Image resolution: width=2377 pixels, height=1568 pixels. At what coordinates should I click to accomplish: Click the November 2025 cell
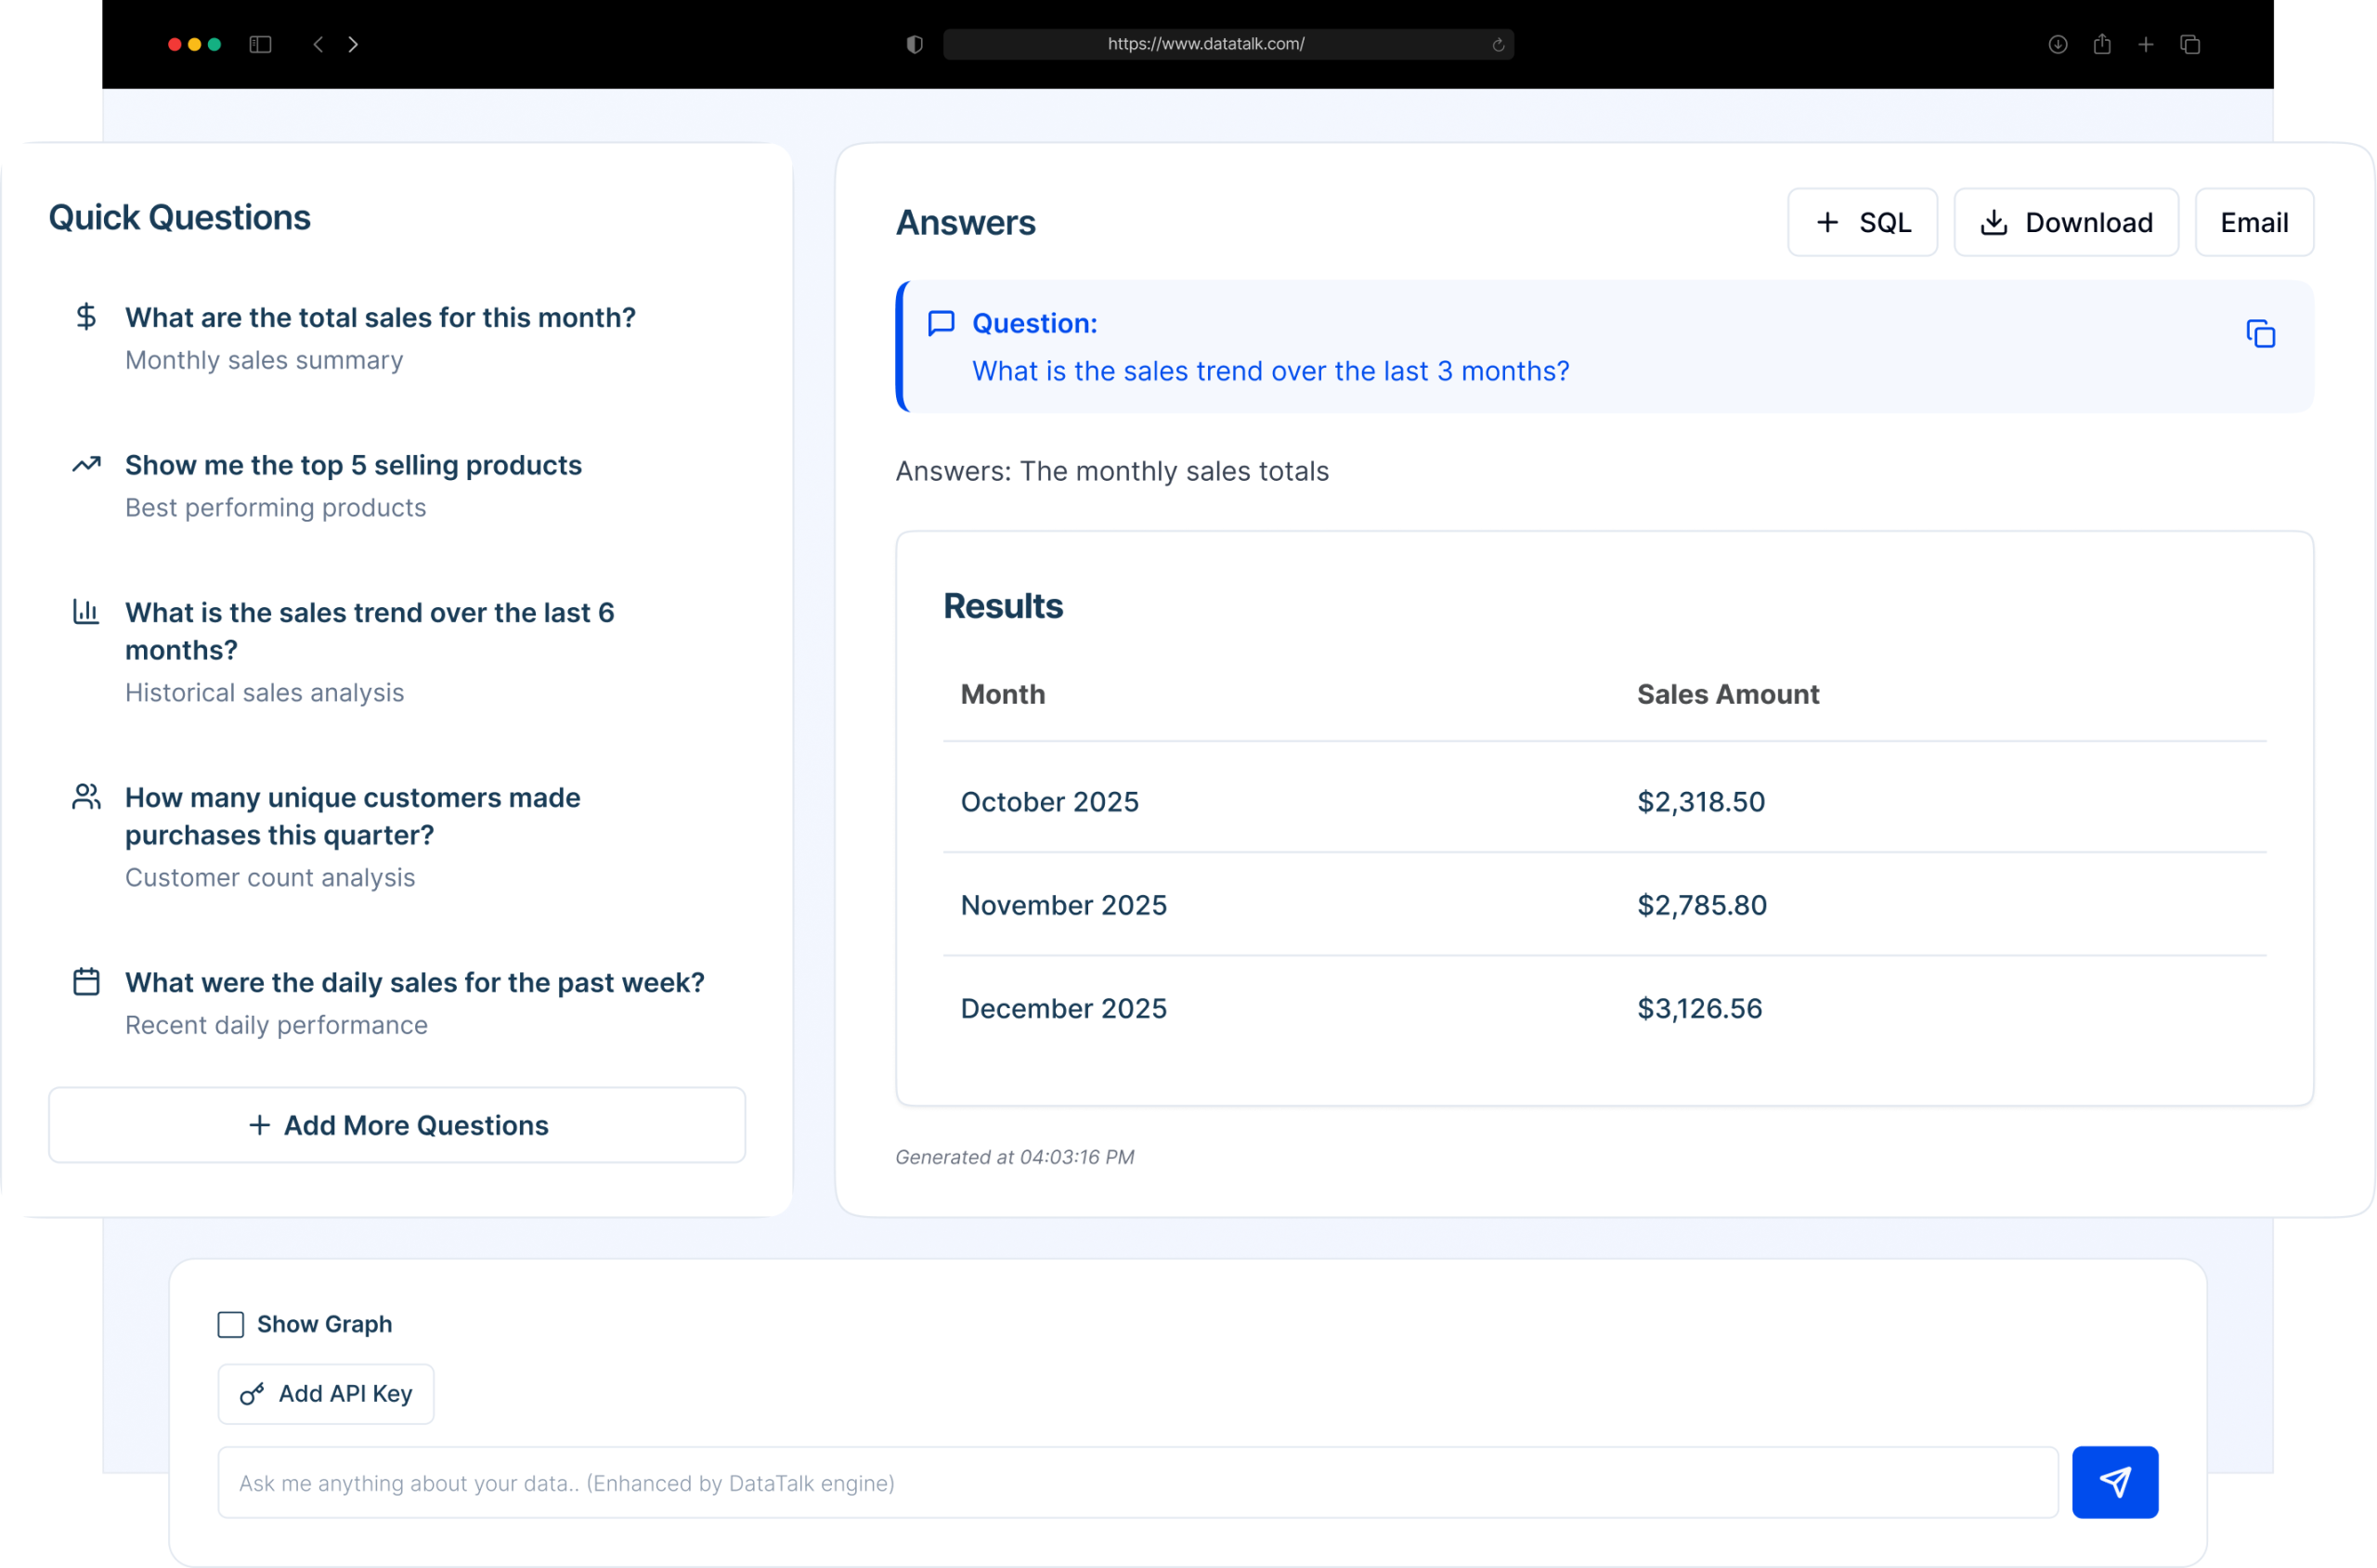(x=1063, y=904)
